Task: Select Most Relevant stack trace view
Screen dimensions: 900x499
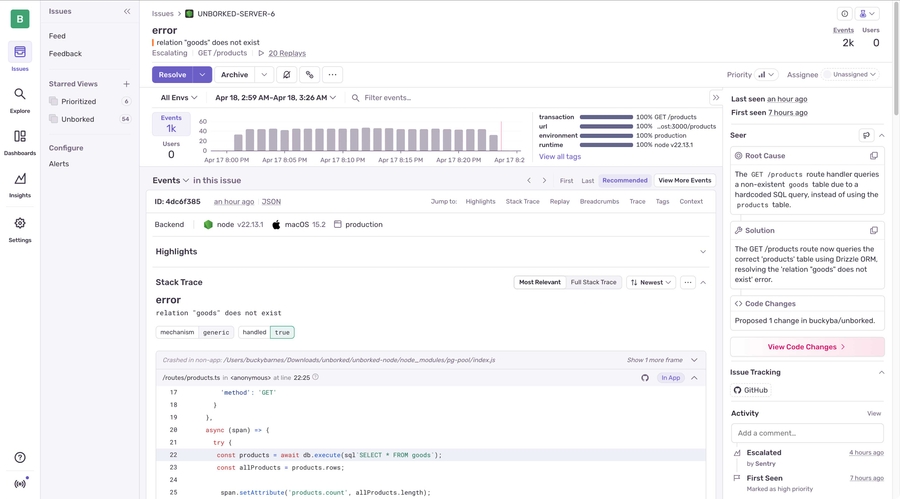Action: (x=540, y=283)
